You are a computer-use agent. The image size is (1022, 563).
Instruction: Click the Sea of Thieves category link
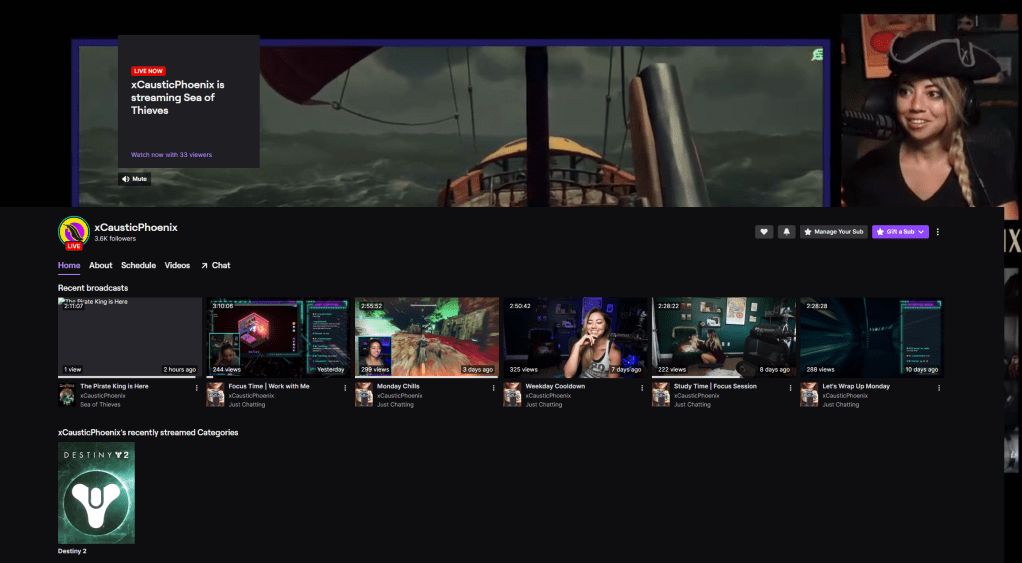coord(100,405)
